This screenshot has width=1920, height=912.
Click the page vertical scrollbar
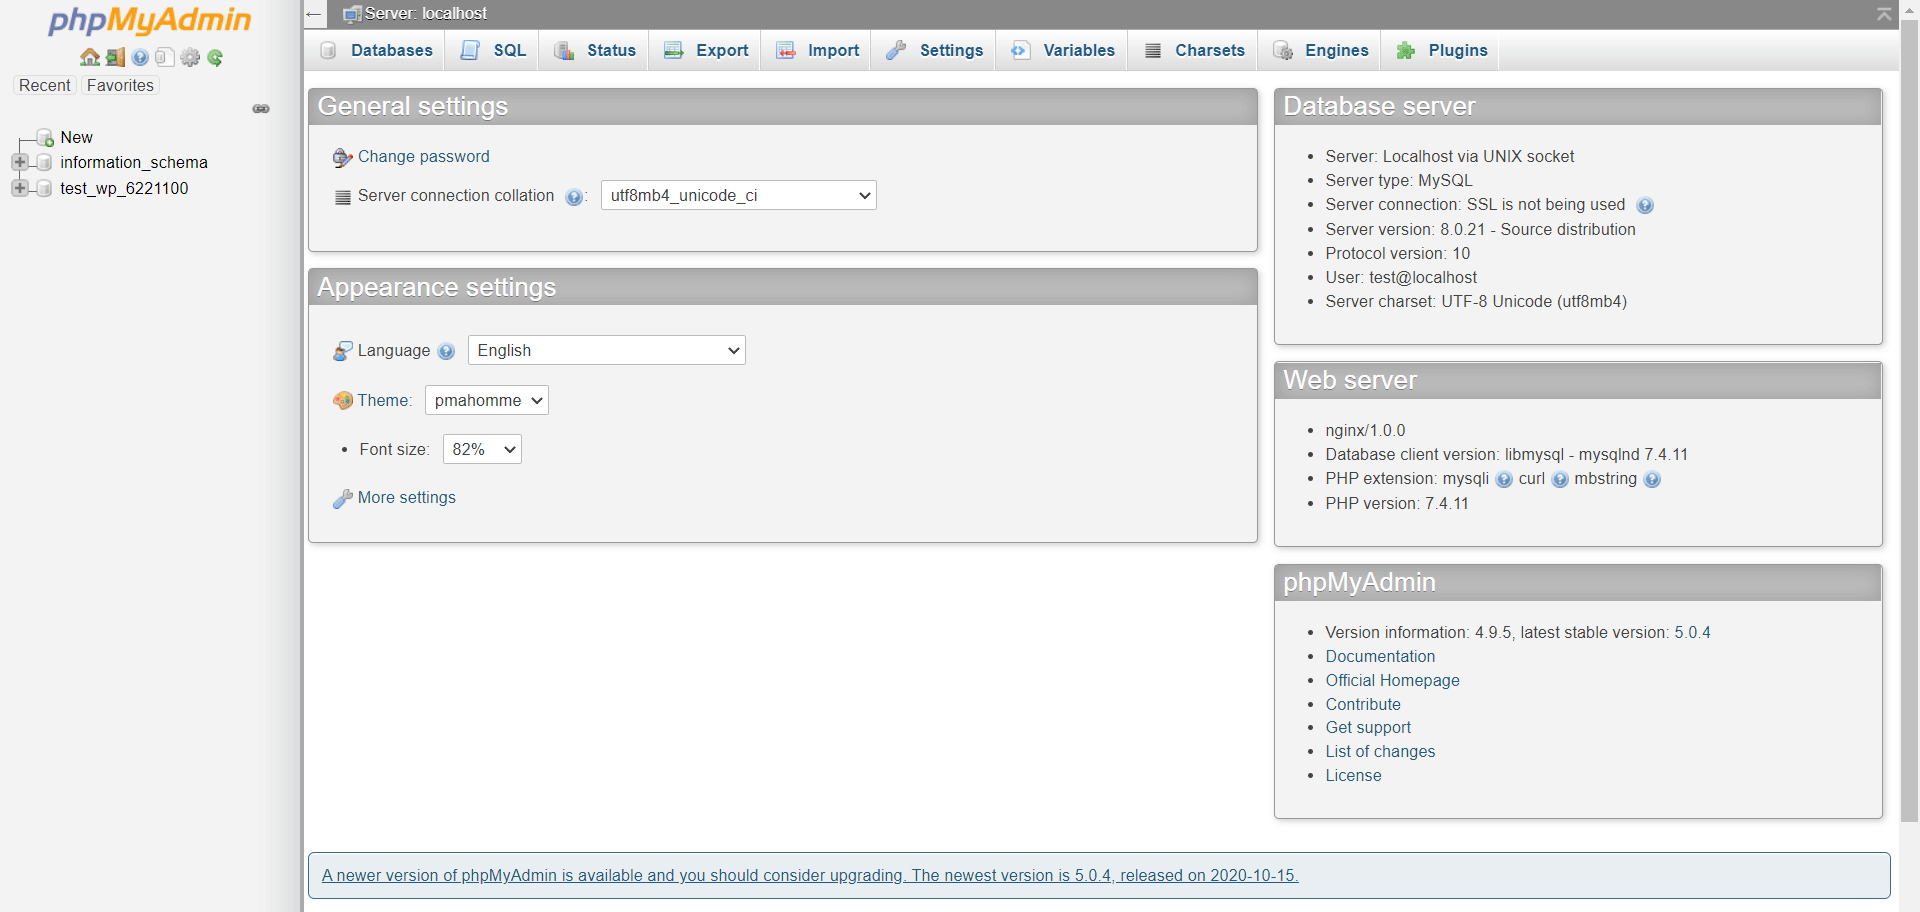(x=1909, y=420)
